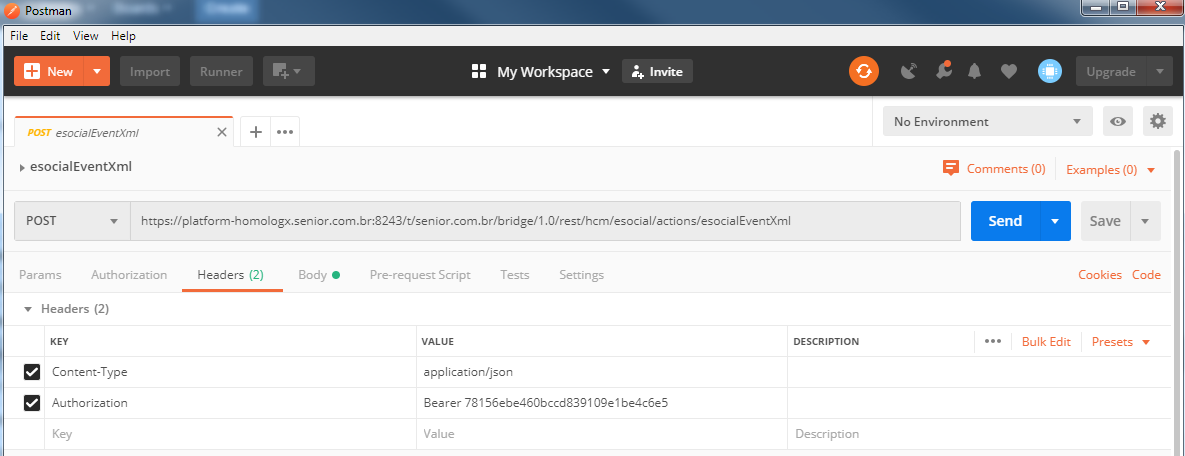Click the workspace grid icon
Image resolution: width=1185 pixels, height=456 pixels.
coord(478,72)
